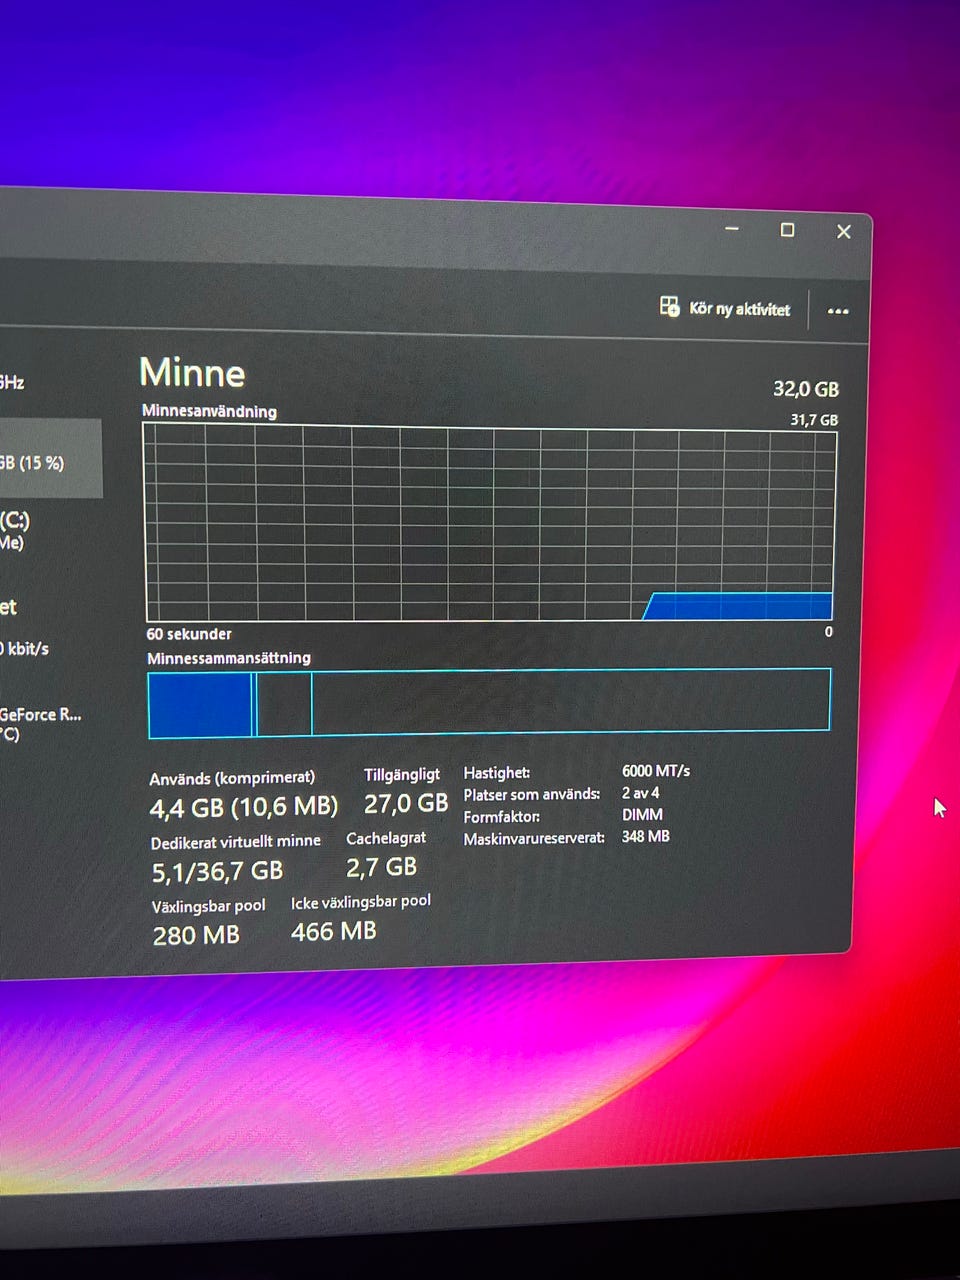Click the 'Platser som används:' label
The image size is (960, 1280).
(x=532, y=795)
